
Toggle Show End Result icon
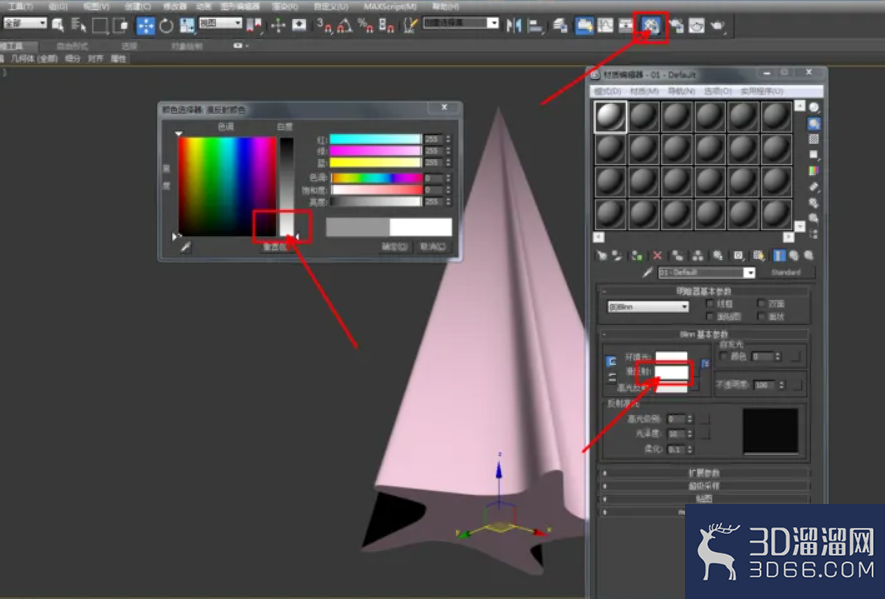[779, 256]
